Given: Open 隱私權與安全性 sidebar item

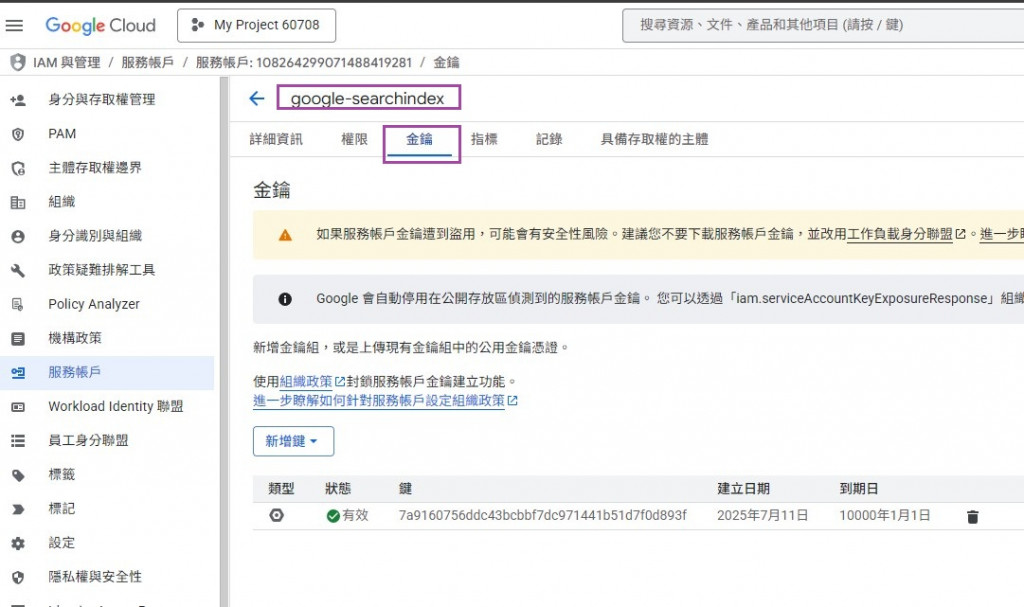Looking at the screenshot, I should [95, 576].
